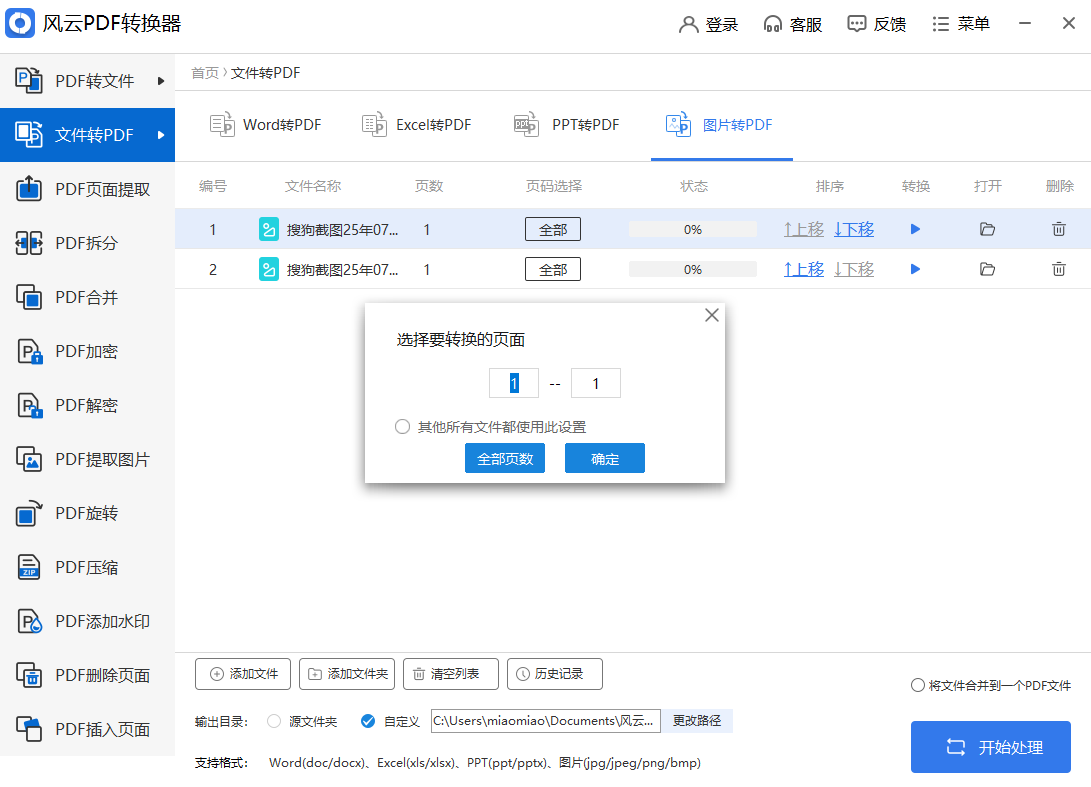Viewport: 1091px width, 787px height.
Task: Open output folder icon for file 2
Action: click(x=987, y=269)
